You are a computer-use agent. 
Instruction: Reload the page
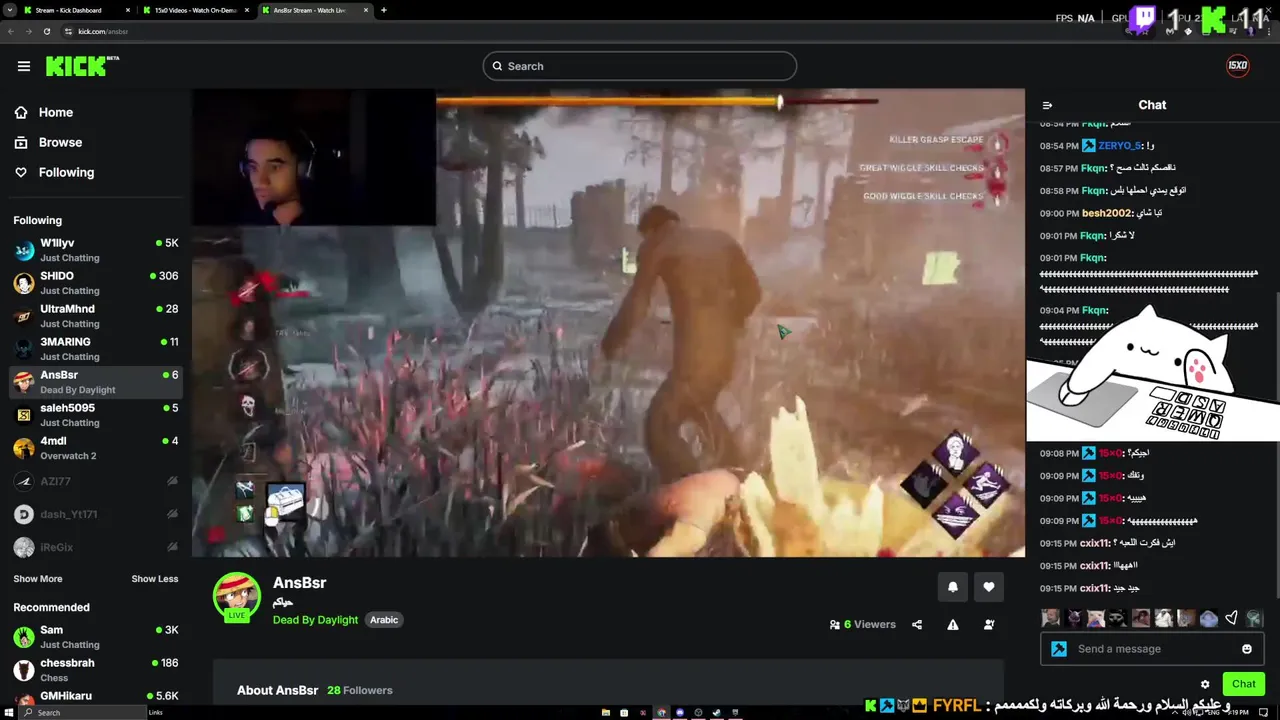pos(46,31)
